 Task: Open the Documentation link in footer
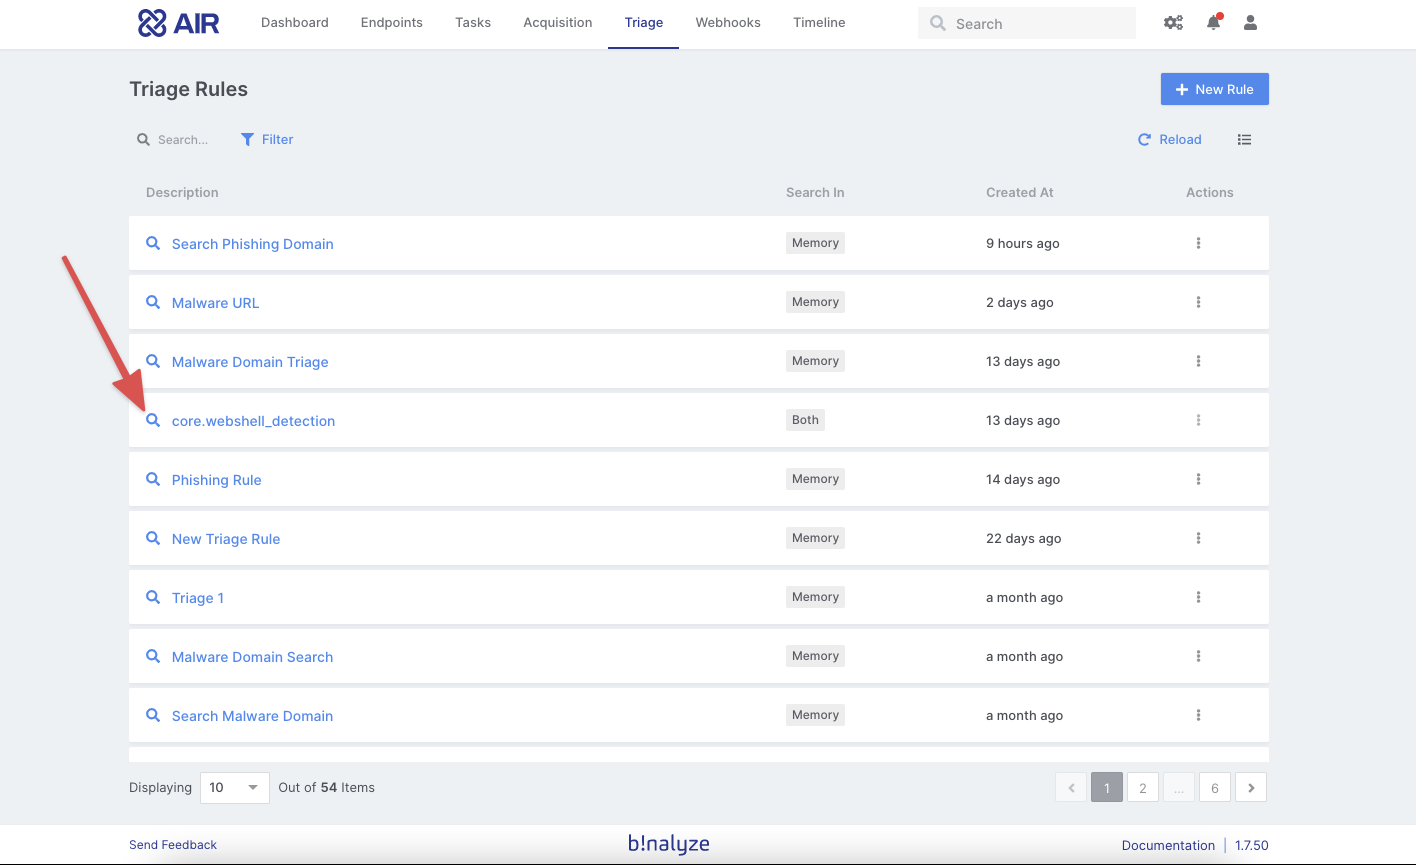point(1168,845)
